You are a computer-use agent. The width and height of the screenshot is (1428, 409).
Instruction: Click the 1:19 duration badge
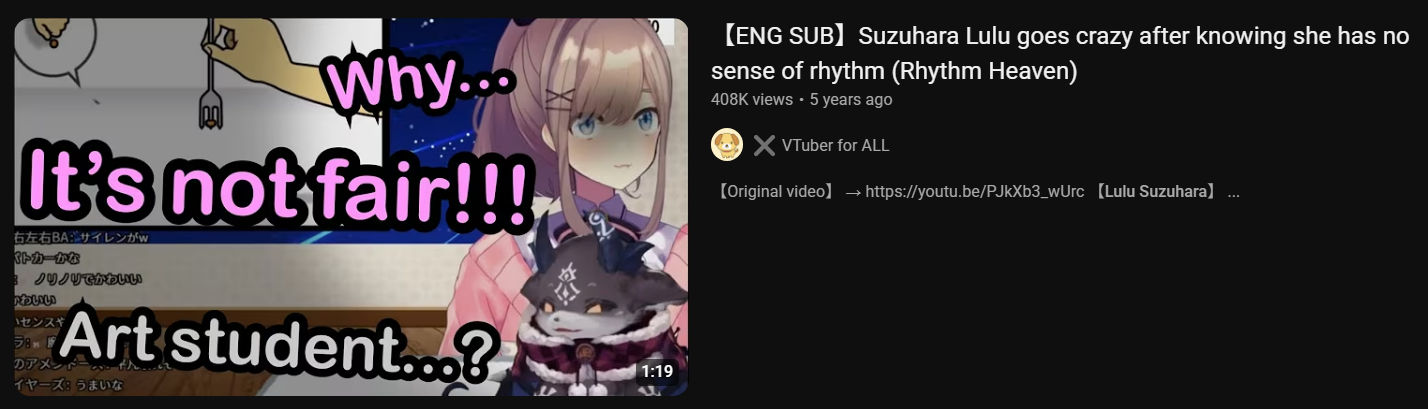pyautogui.click(x=656, y=371)
